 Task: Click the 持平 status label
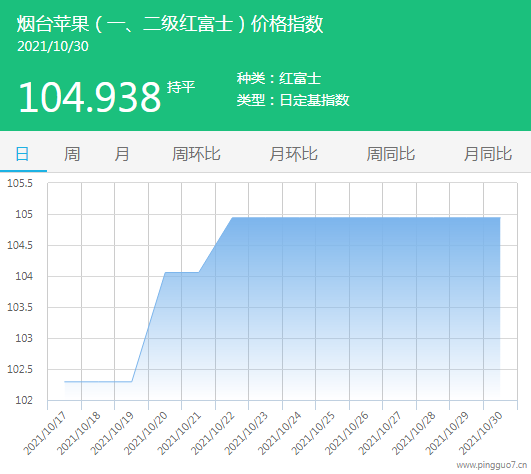(x=181, y=87)
